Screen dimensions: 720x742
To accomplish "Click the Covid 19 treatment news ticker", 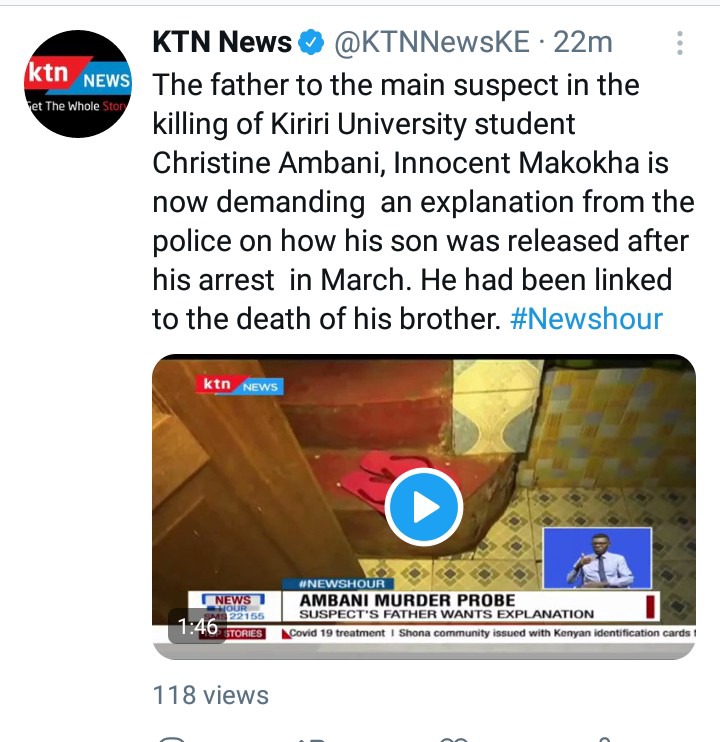I will pos(337,633).
